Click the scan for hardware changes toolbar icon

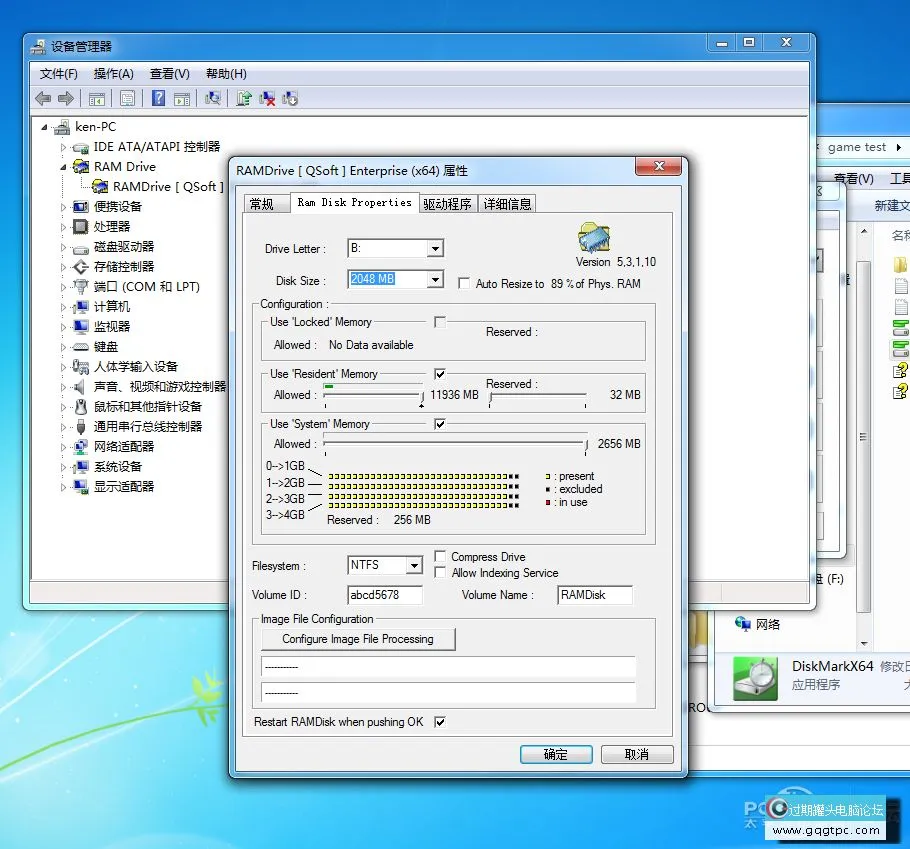(x=213, y=98)
